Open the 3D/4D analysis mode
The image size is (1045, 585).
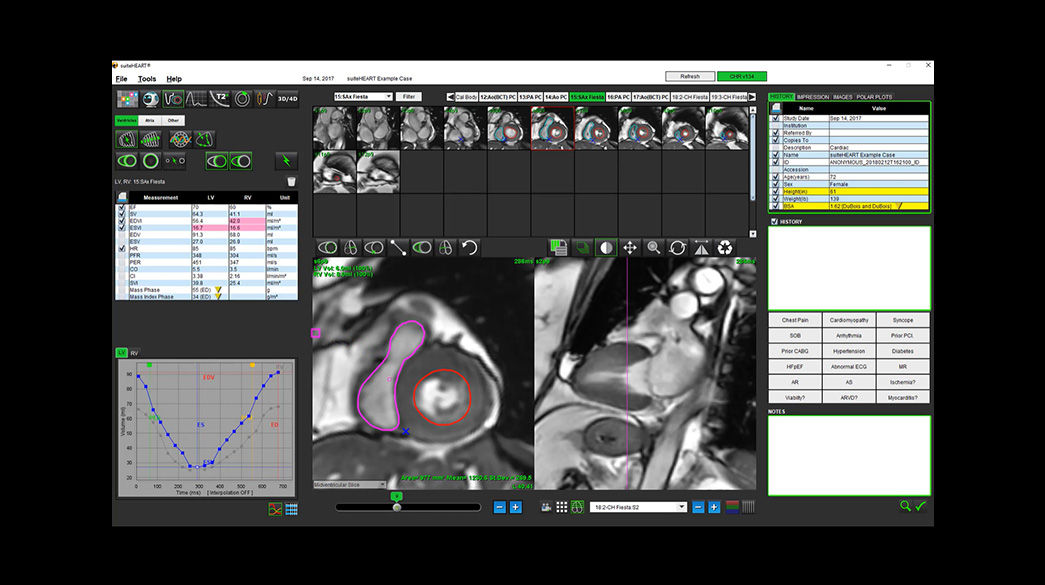click(x=286, y=98)
